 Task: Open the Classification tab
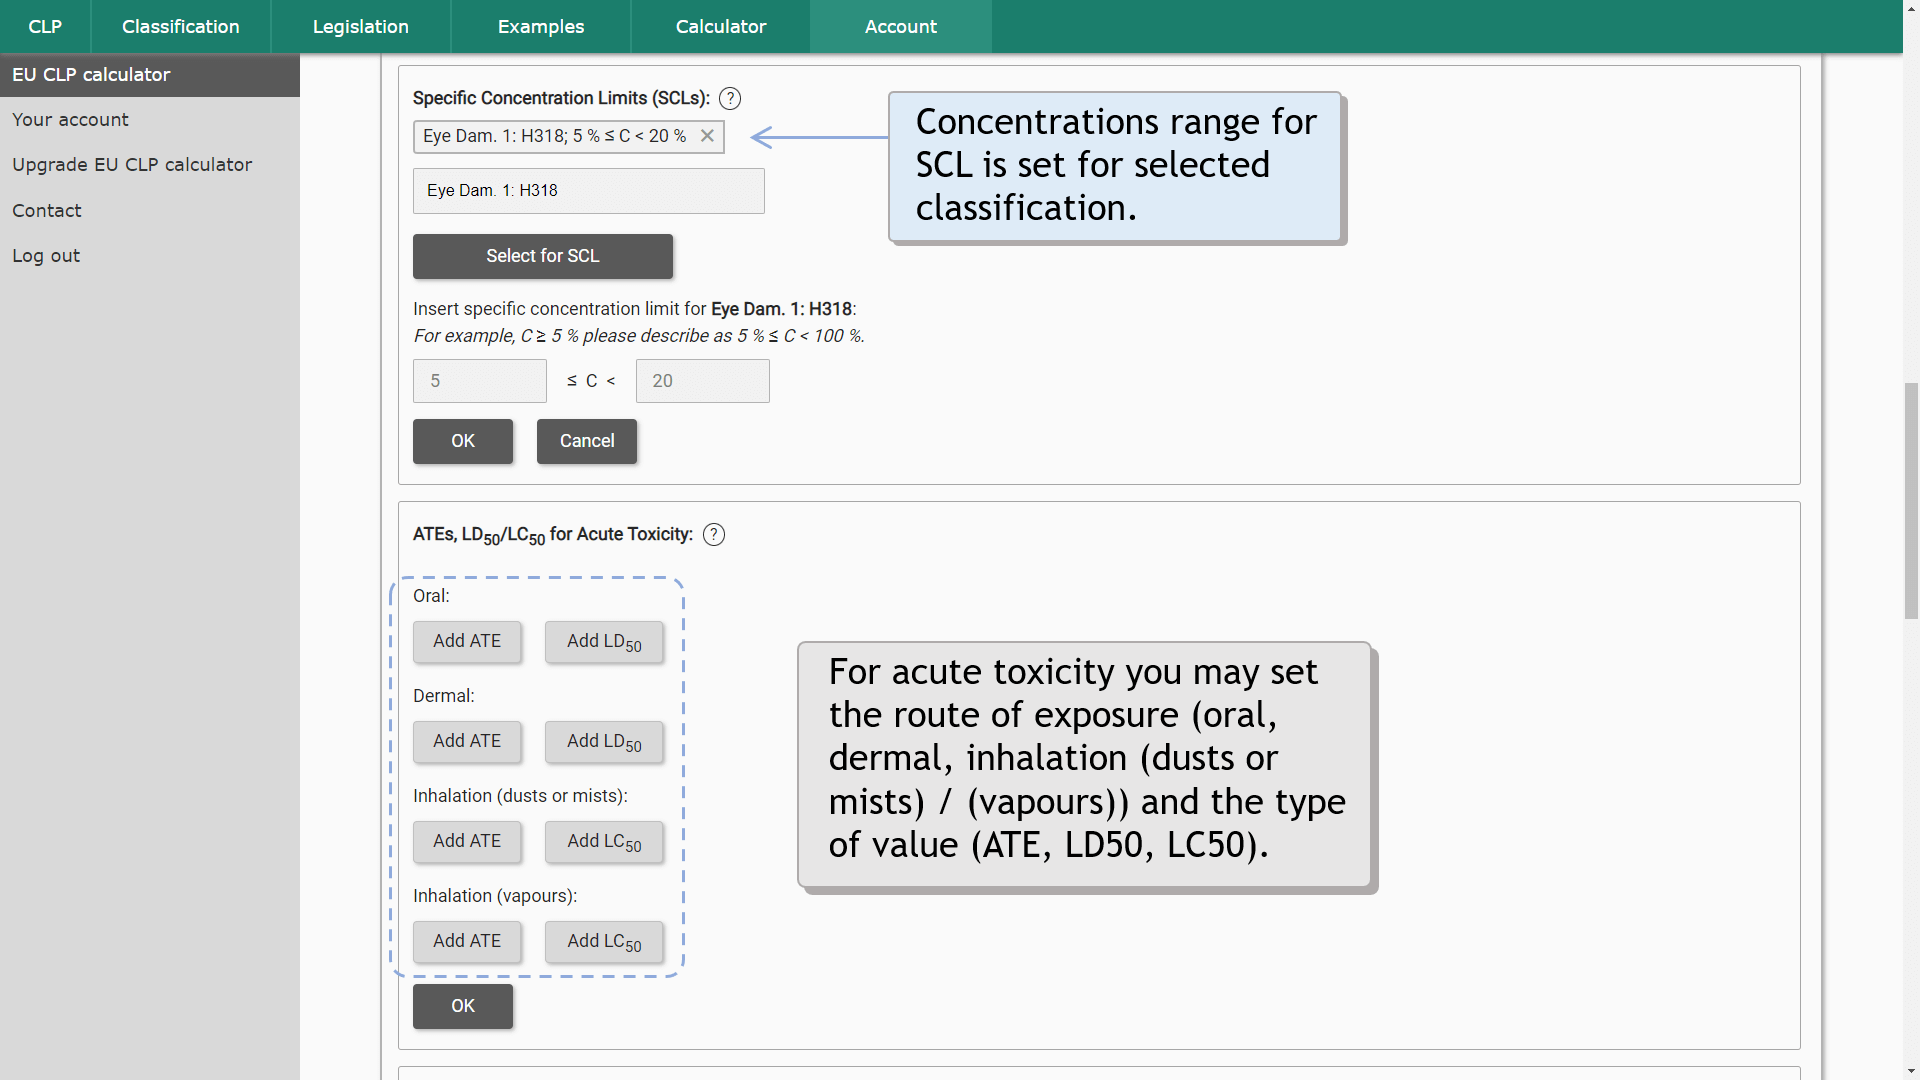pos(181,27)
